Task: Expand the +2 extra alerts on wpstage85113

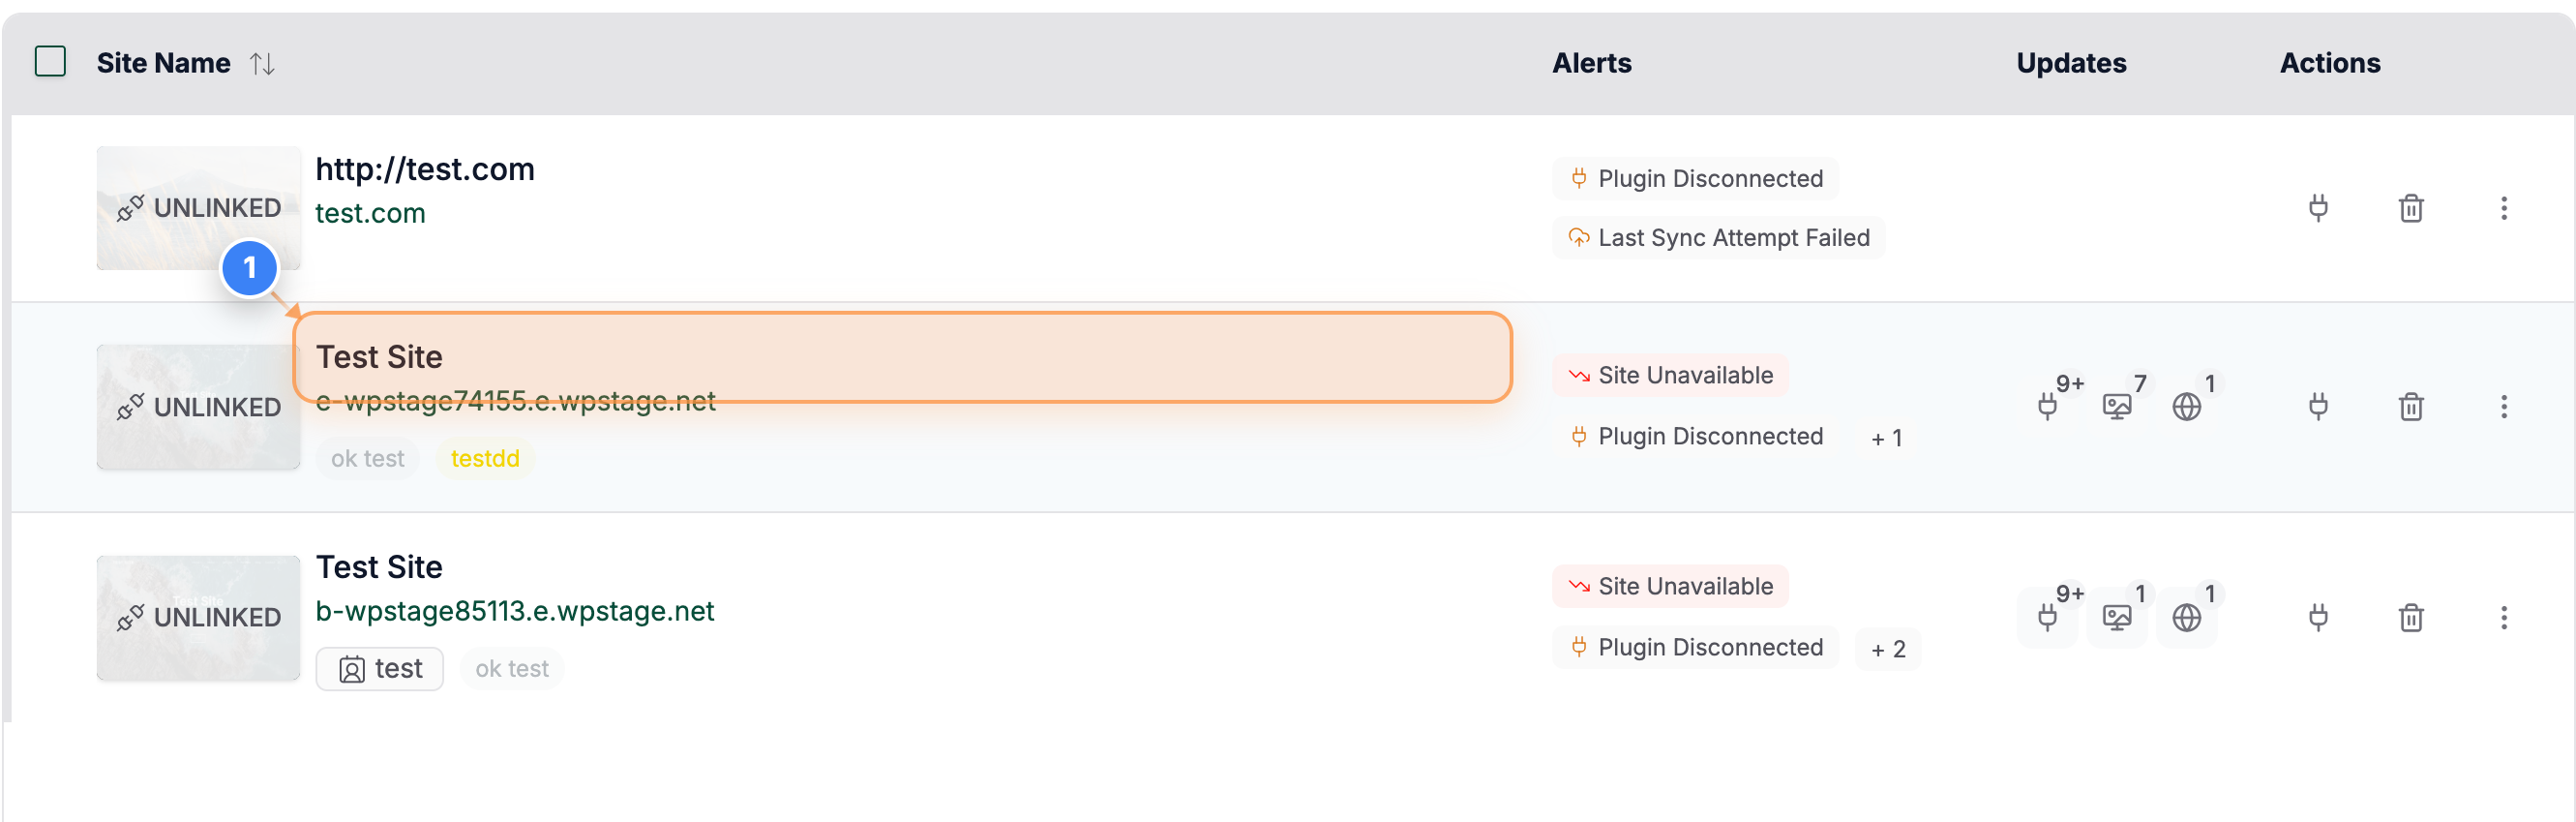Action: tap(1888, 648)
